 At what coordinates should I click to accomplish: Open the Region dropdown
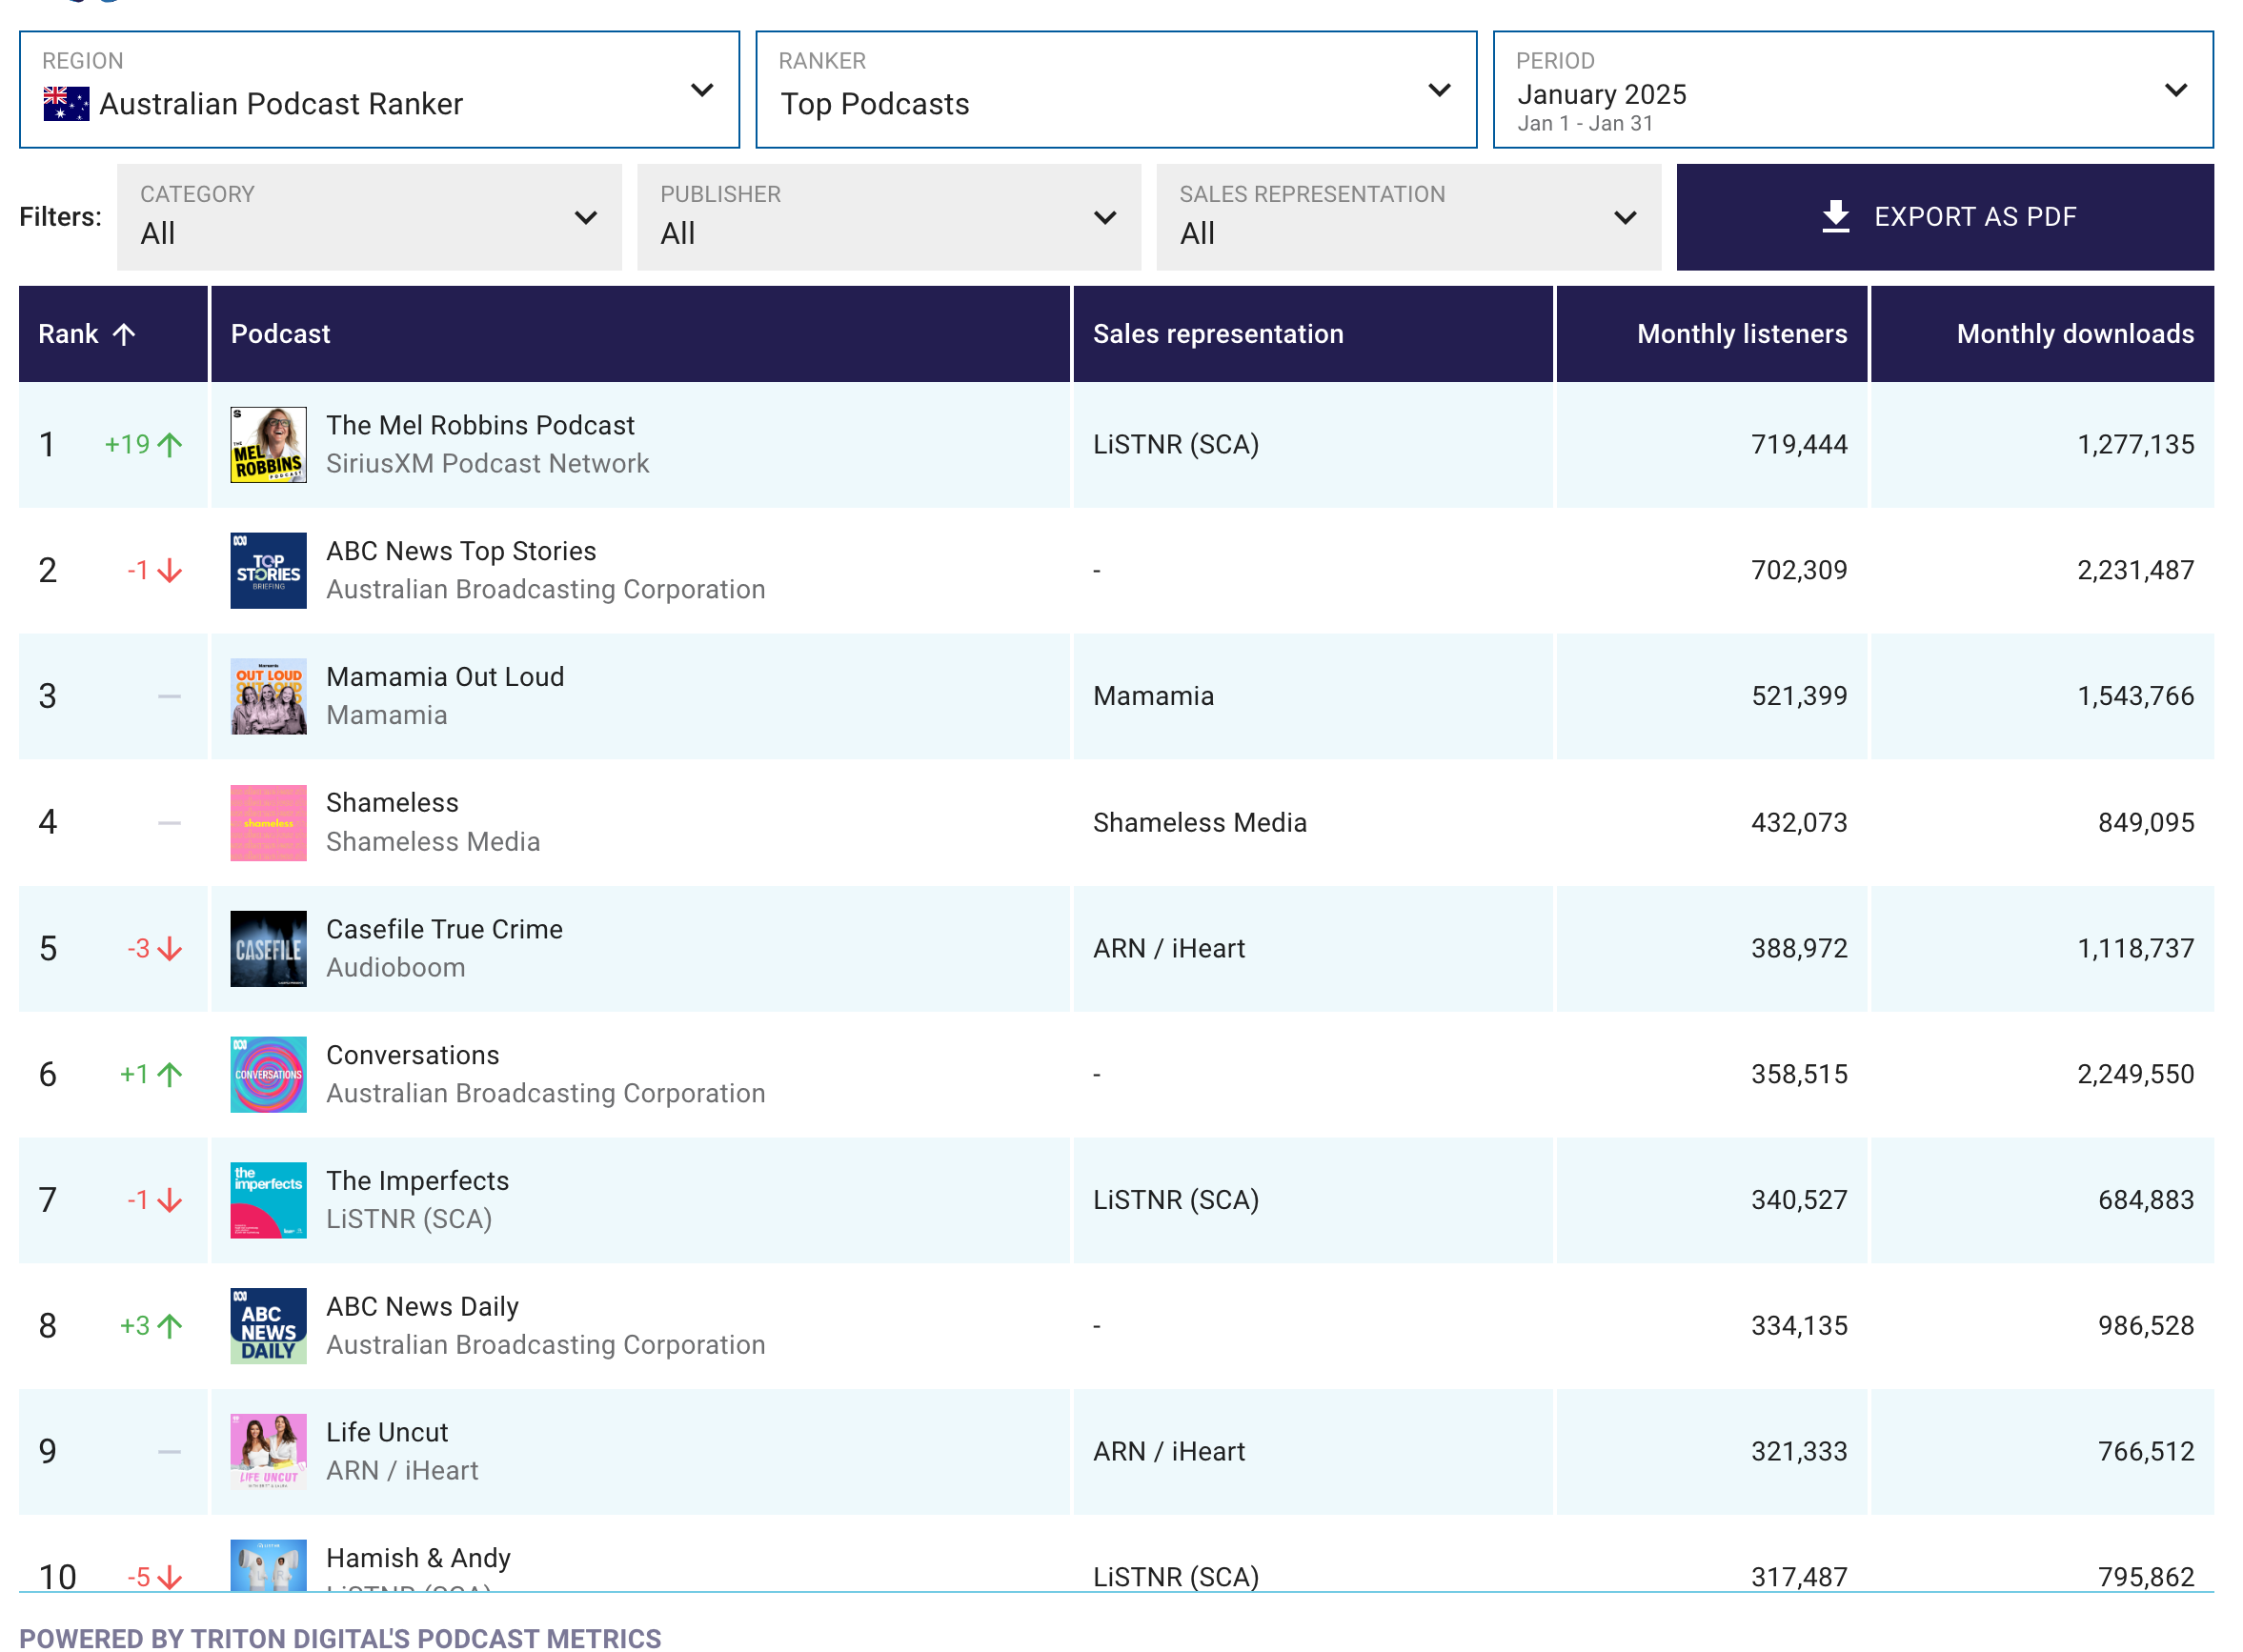point(379,90)
